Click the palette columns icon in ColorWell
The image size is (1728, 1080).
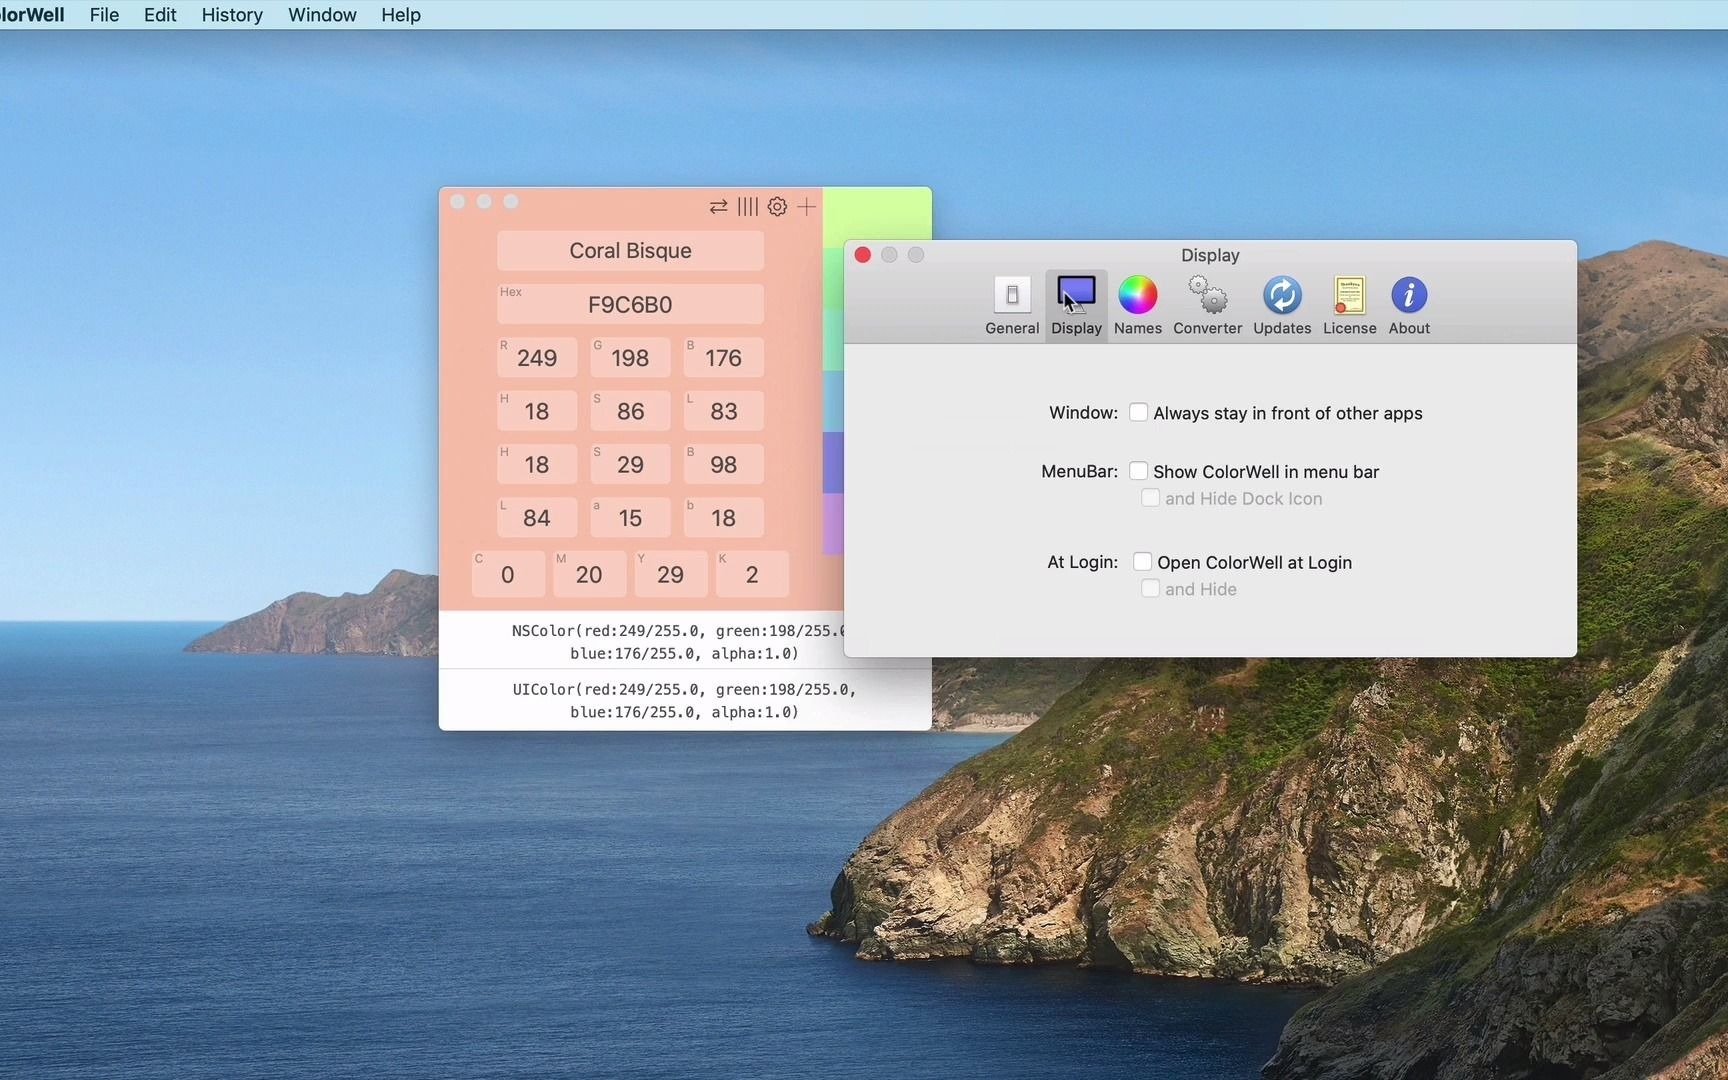(748, 207)
